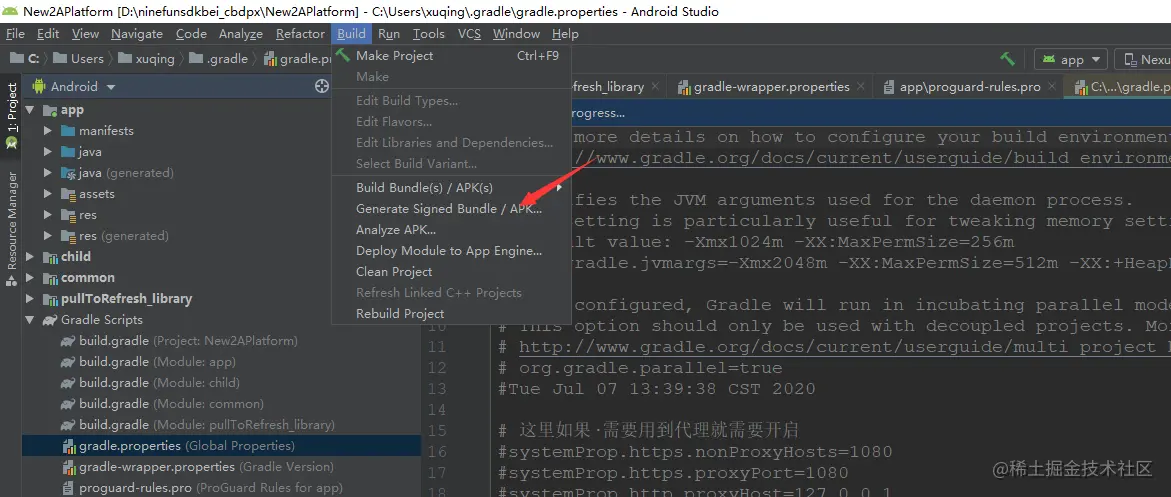Open the Resource Manager side tab
The width and height of the screenshot is (1171, 497).
click(11, 227)
